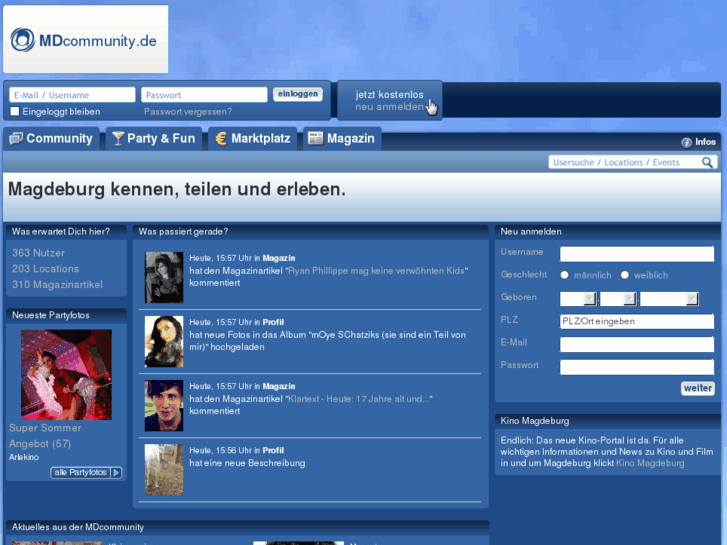The width and height of the screenshot is (727, 545).
Task: Toggle the Eingeloggt bleiben checkbox
Action: click(x=15, y=111)
